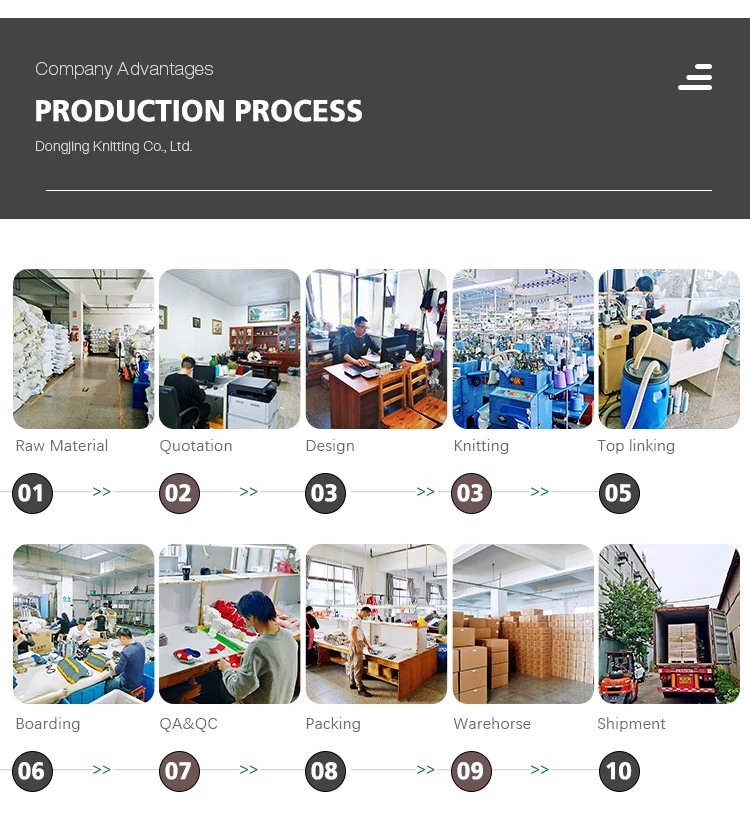Screen dimensions: 750x836
Task: Click the Packing label text
Action: (x=333, y=724)
